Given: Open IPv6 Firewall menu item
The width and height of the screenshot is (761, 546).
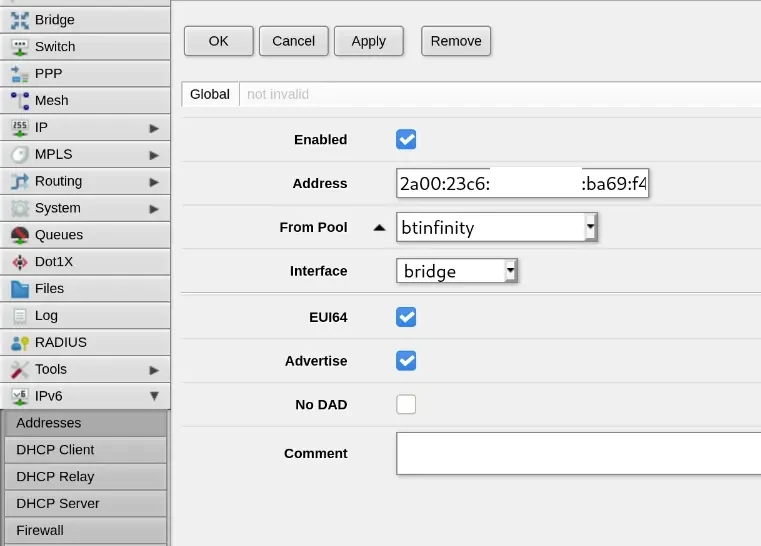Looking at the screenshot, I should coord(85,530).
